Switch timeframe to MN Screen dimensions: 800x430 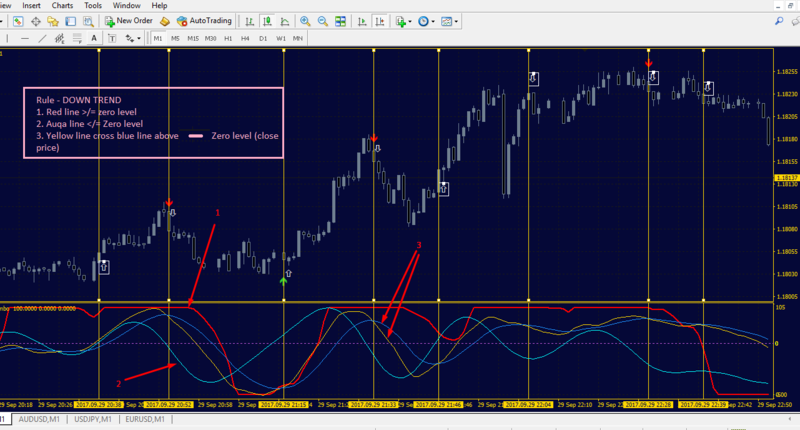(298, 38)
